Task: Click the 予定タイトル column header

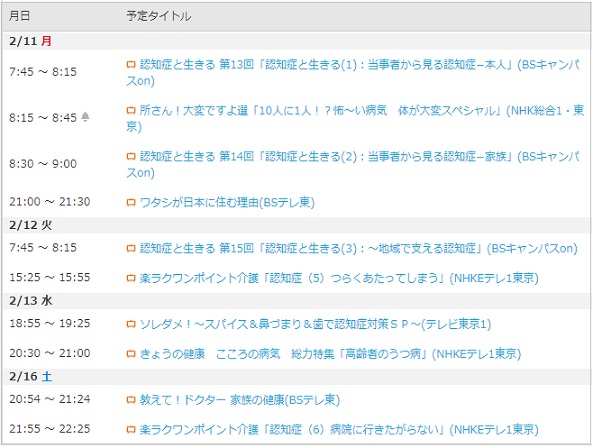Action: click(x=159, y=16)
